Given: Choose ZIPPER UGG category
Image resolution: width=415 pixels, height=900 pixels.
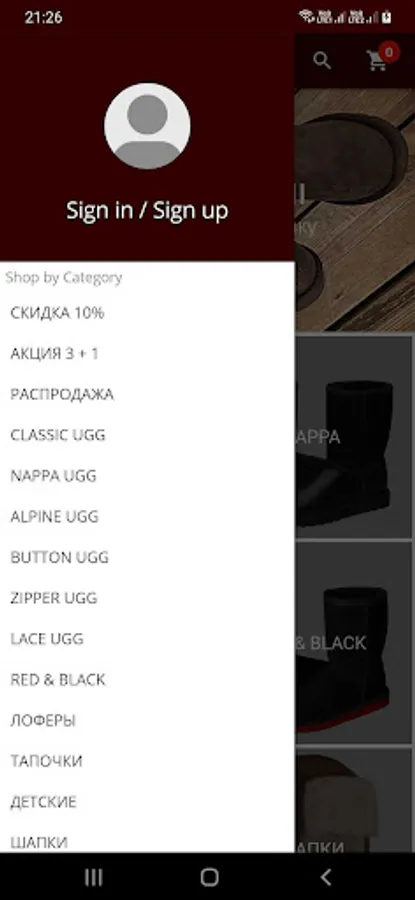Looking at the screenshot, I should 148,599.
